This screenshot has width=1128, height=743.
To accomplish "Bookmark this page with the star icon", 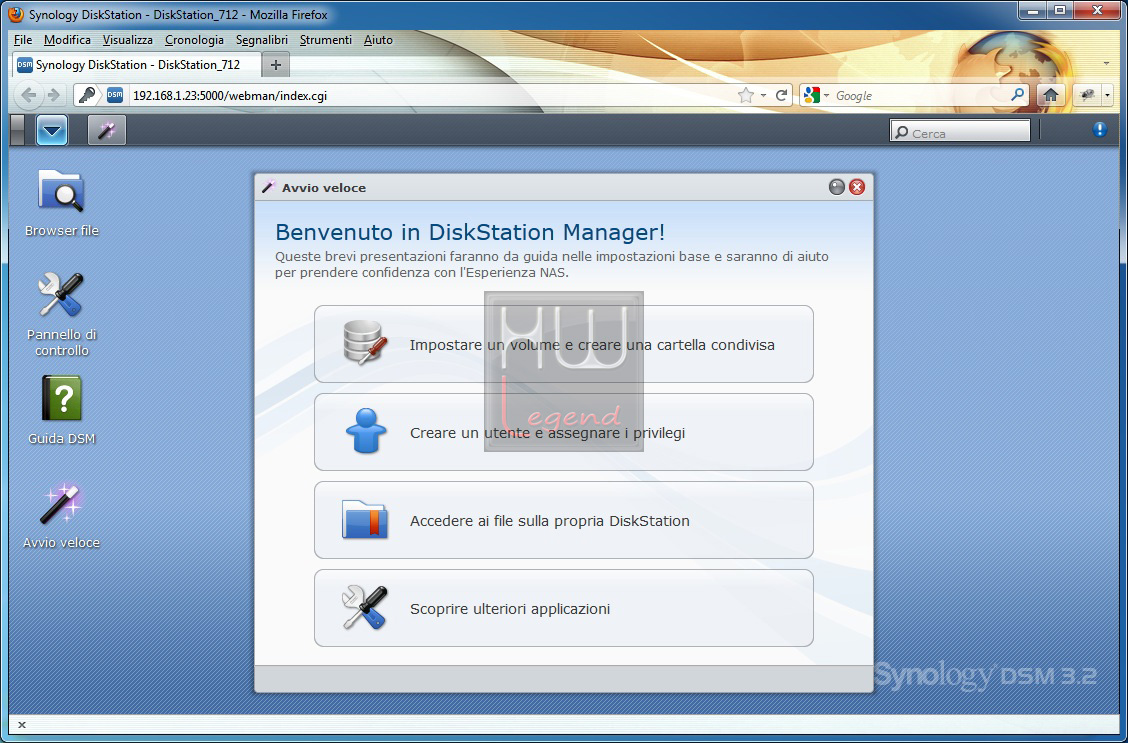I will (x=746, y=95).
